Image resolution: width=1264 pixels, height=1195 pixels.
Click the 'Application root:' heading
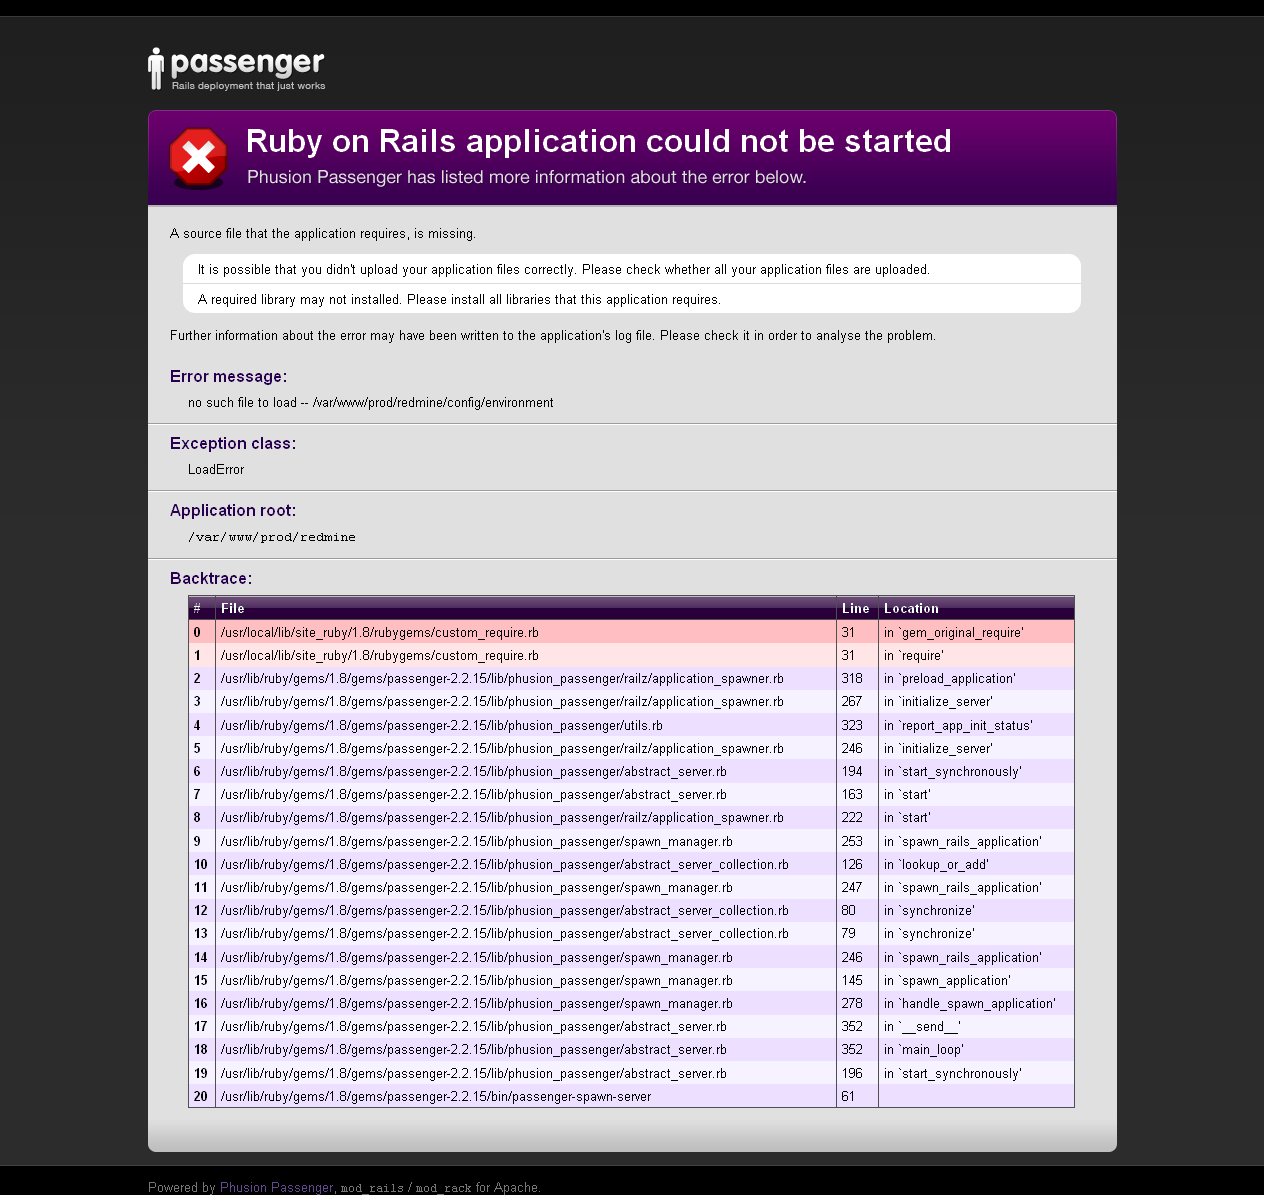click(x=233, y=510)
